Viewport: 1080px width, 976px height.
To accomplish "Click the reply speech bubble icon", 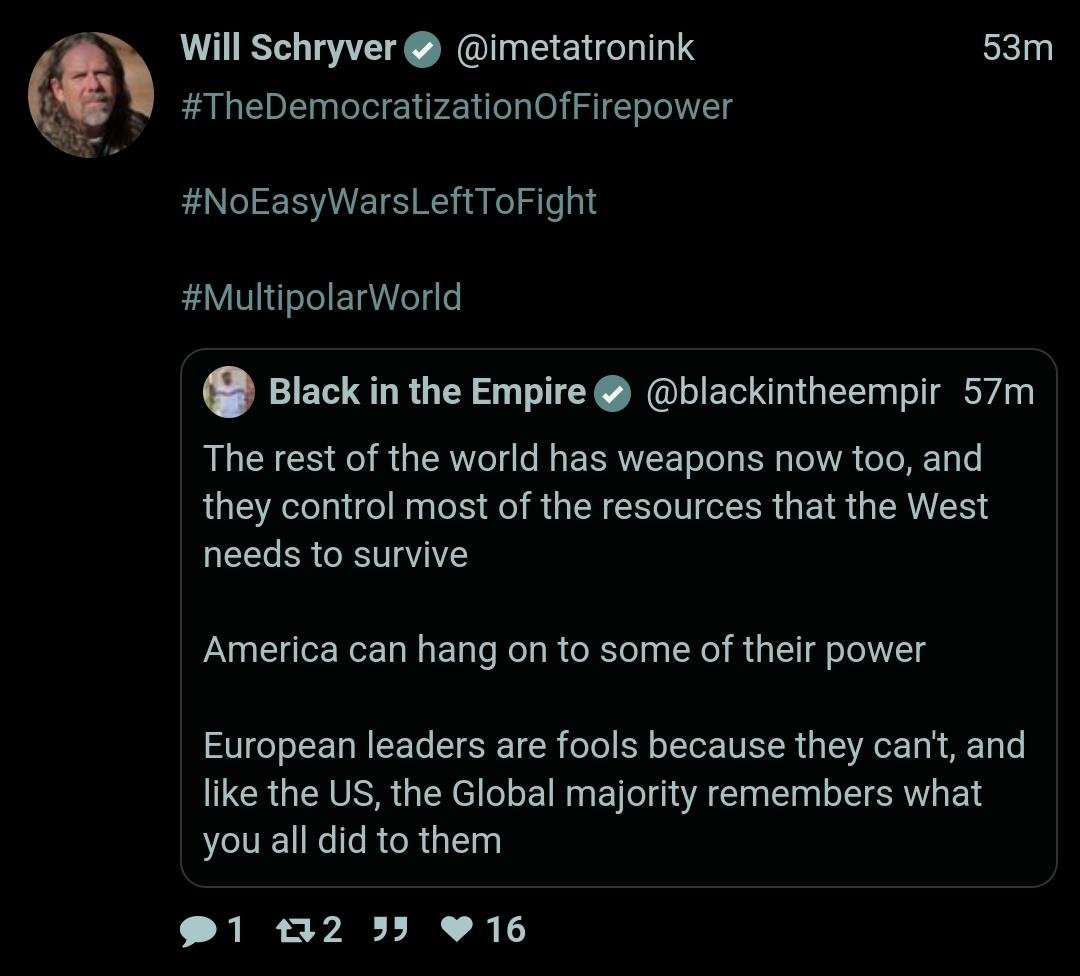I will click(x=197, y=931).
